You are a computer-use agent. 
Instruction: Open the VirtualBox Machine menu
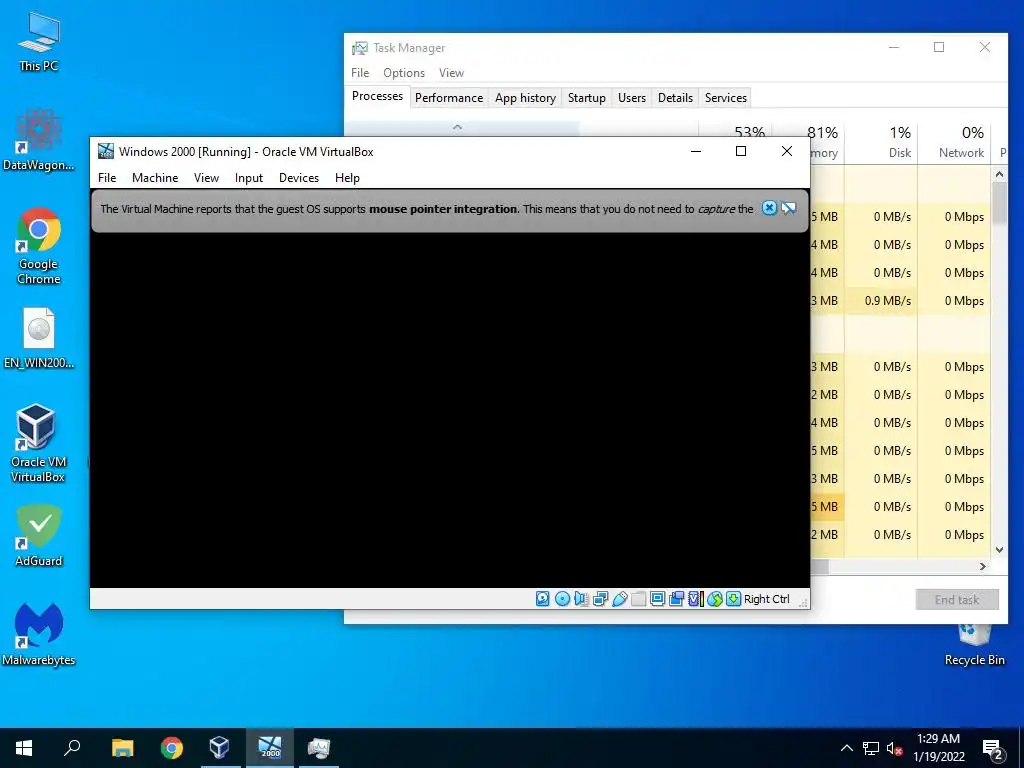point(155,178)
